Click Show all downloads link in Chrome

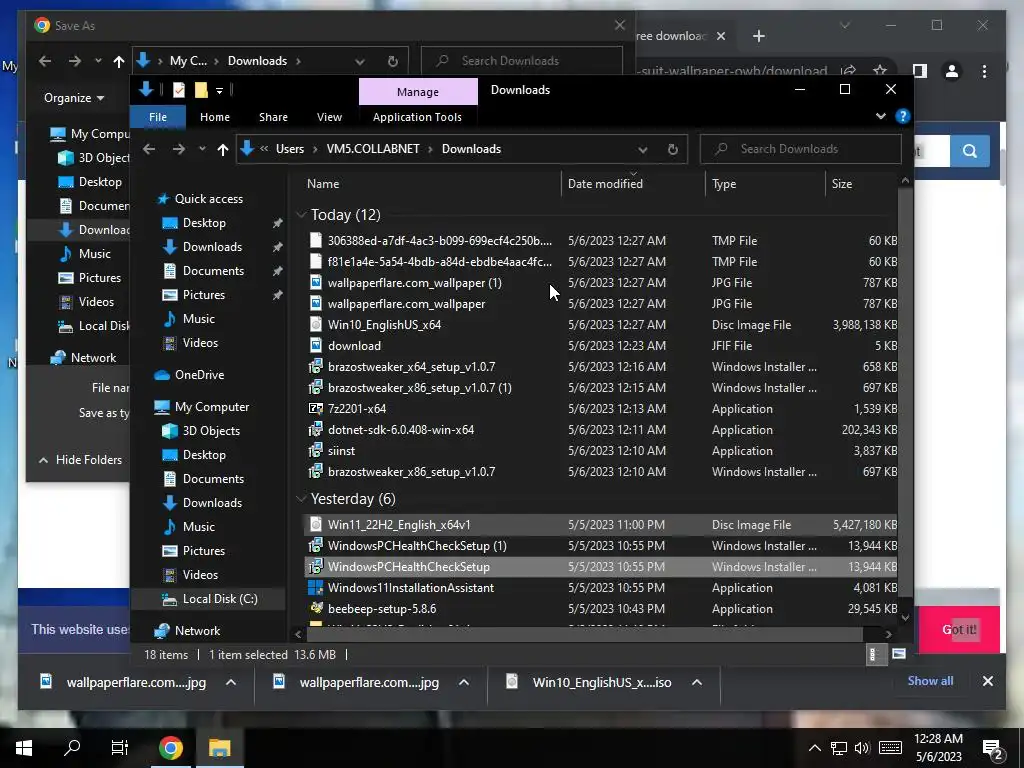pyautogui.click(x=930, y=680)
